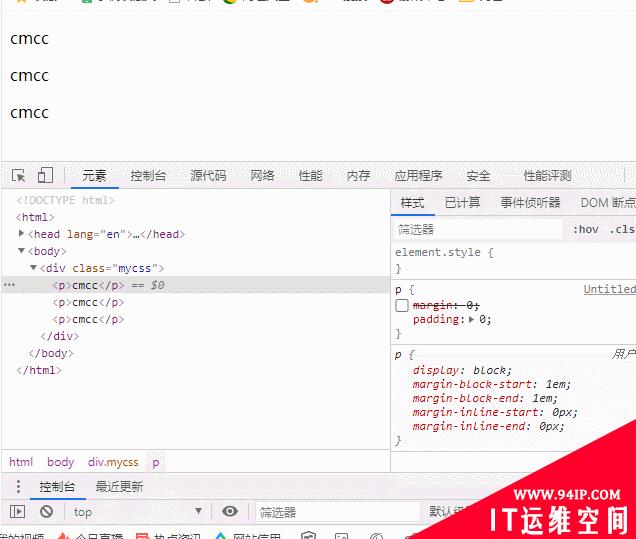The height and width of the screenshot is (539, 636).
Task: Toggle the .cls class editor button
Action: click(622, 230)
